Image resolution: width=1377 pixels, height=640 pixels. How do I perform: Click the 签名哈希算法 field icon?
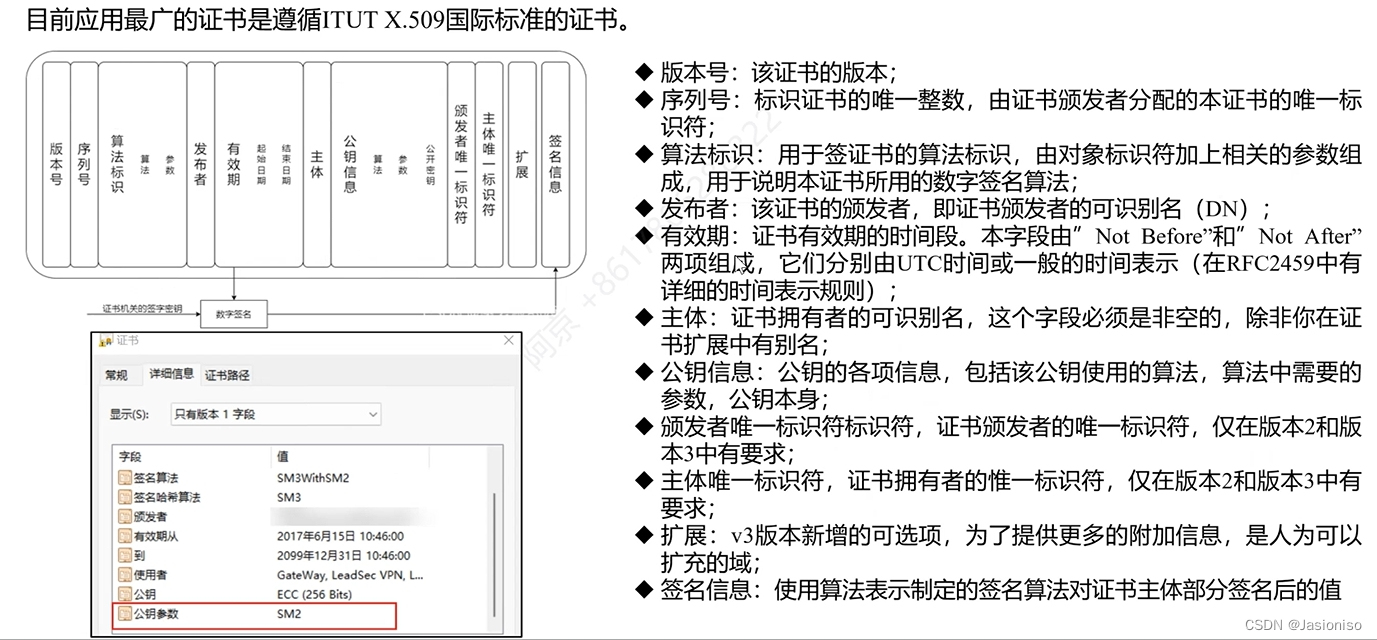[x=125, y=497]
